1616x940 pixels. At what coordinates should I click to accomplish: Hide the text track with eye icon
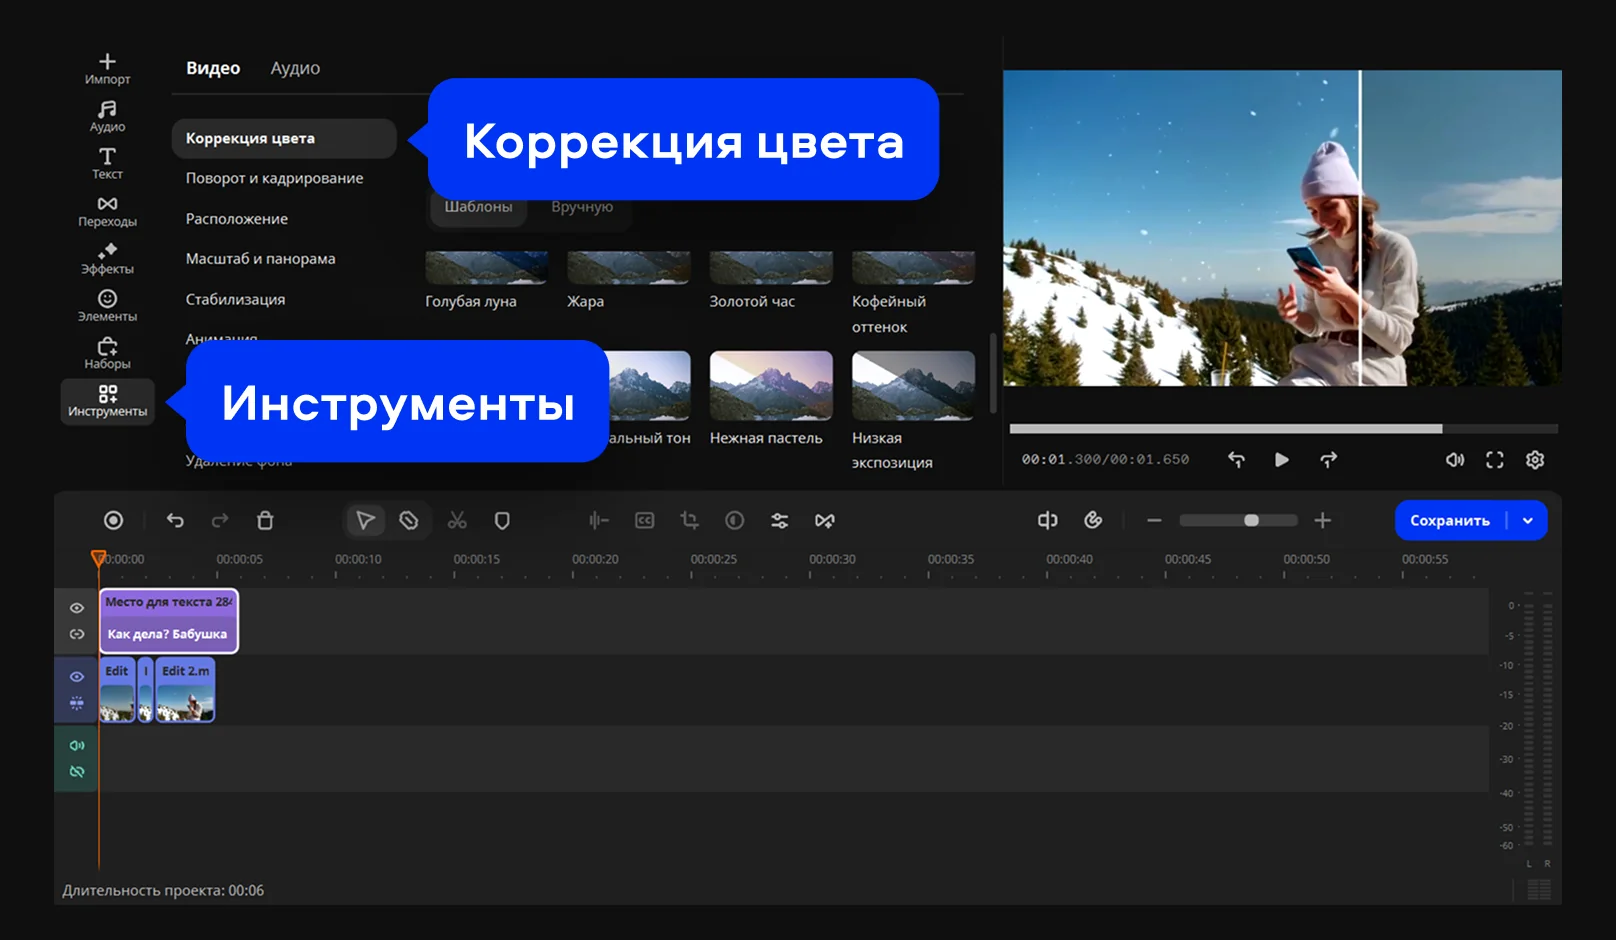click(x=77, y=608)
